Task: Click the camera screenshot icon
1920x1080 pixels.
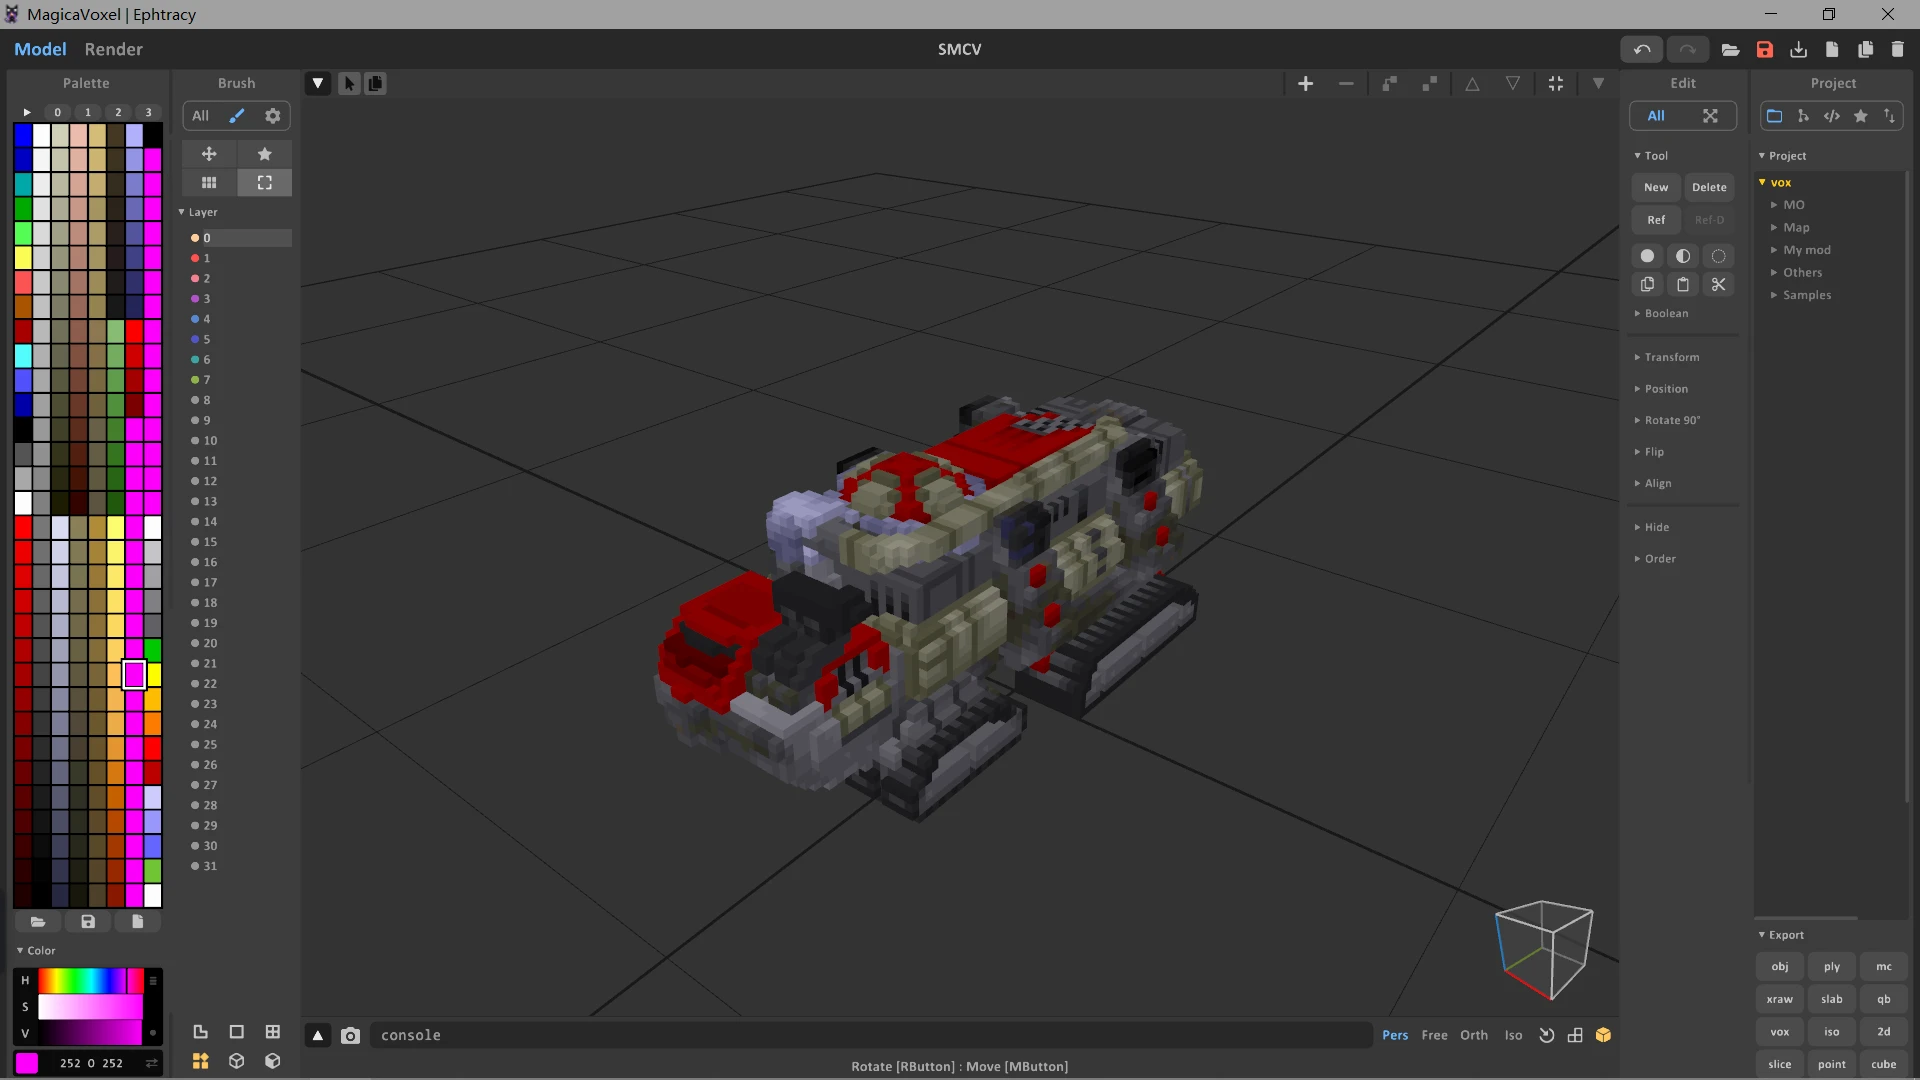Action: pyautogui.click(x=350, y=1036)
